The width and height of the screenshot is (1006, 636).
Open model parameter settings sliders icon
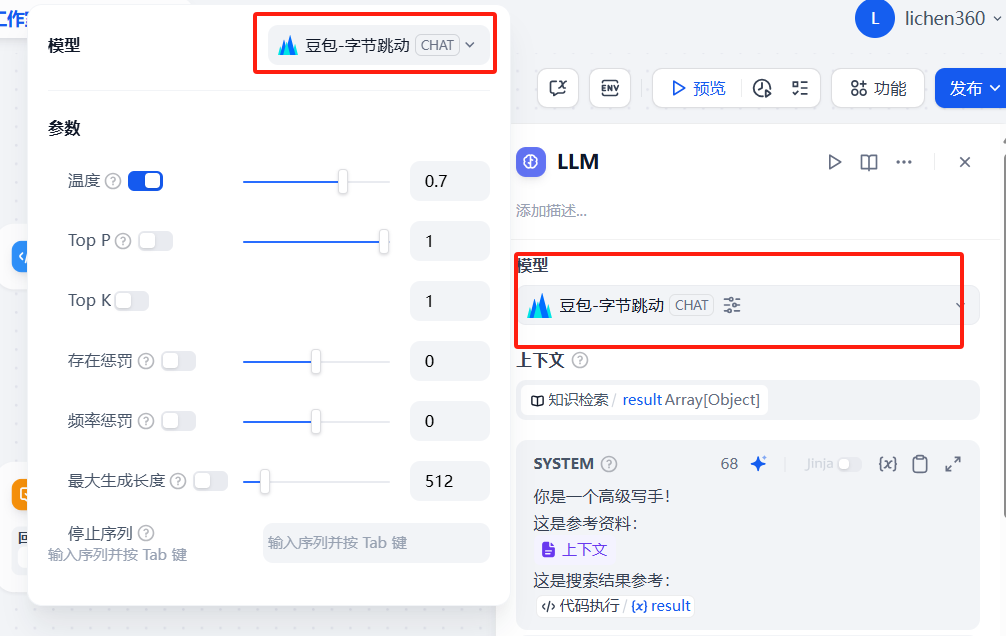coord(731,305)
